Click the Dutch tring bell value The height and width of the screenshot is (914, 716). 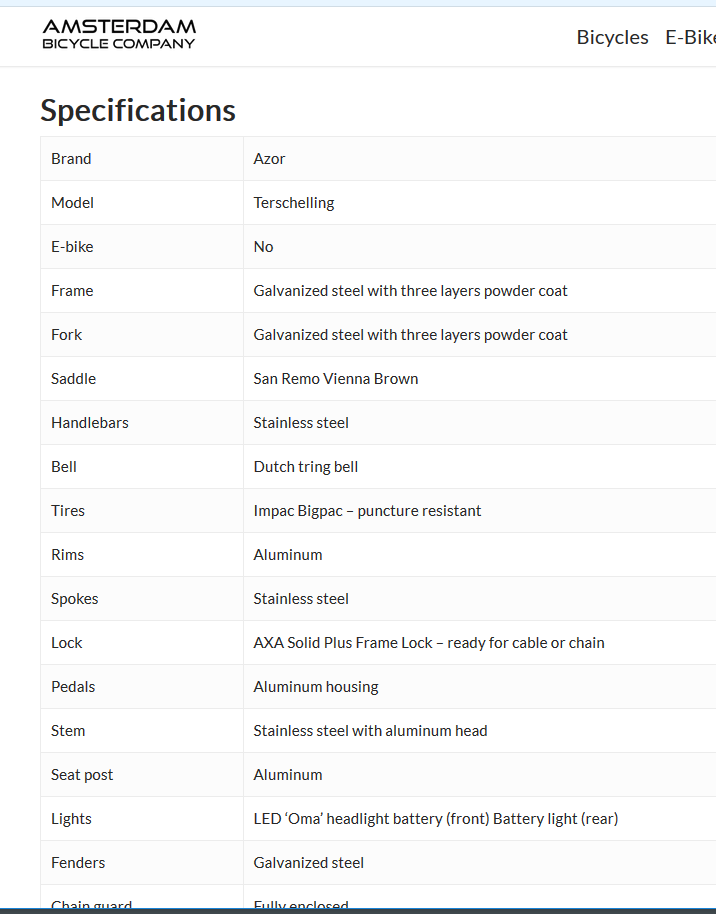pyautogui.click(x=306, y=467)
